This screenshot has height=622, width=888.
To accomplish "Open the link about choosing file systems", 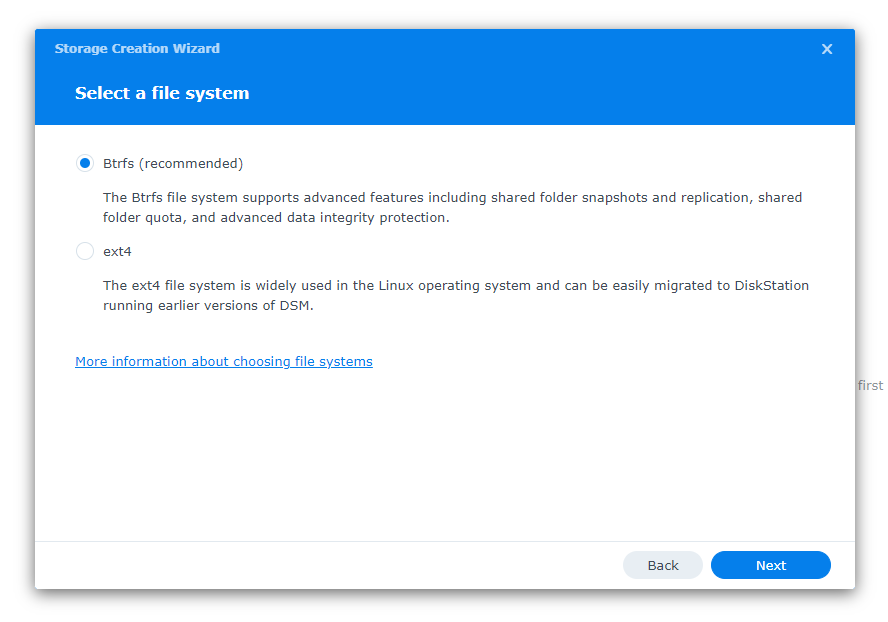I will point(223,361).
